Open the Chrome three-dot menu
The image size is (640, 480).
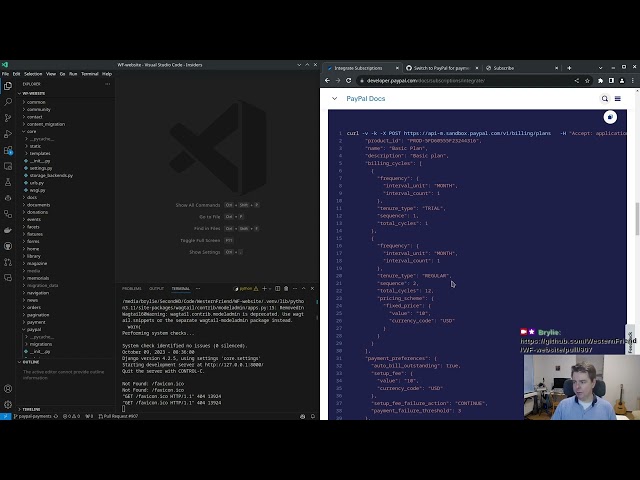tap(633, 81)
